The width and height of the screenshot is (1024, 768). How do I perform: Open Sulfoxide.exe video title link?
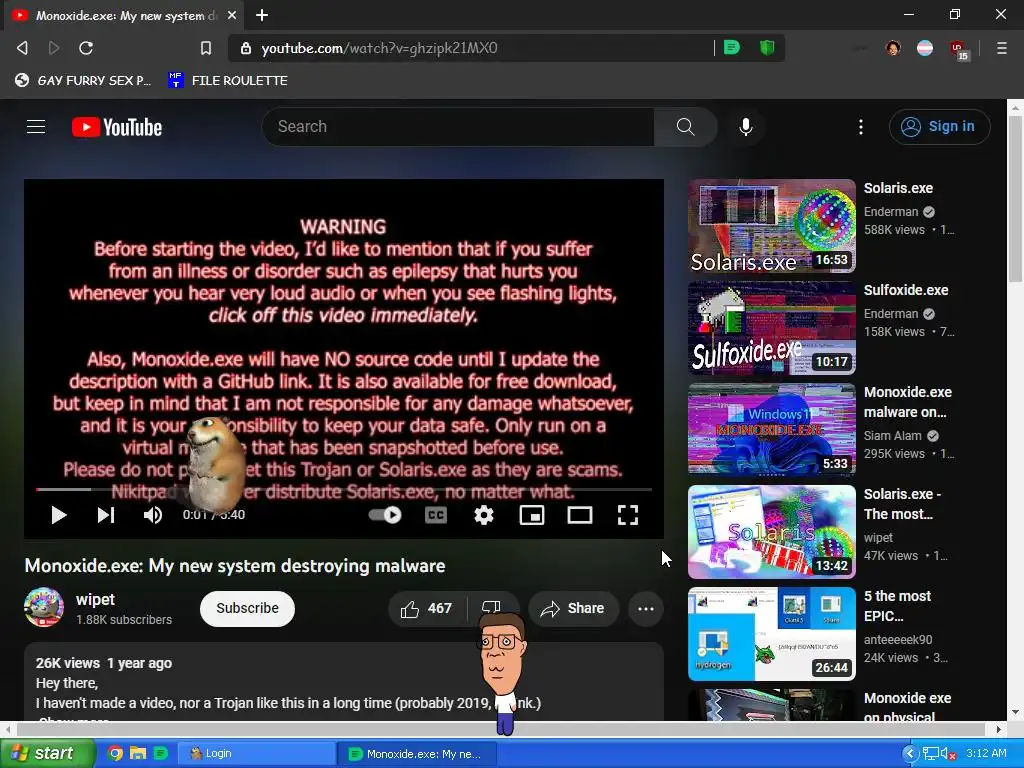tap(906, 290)
